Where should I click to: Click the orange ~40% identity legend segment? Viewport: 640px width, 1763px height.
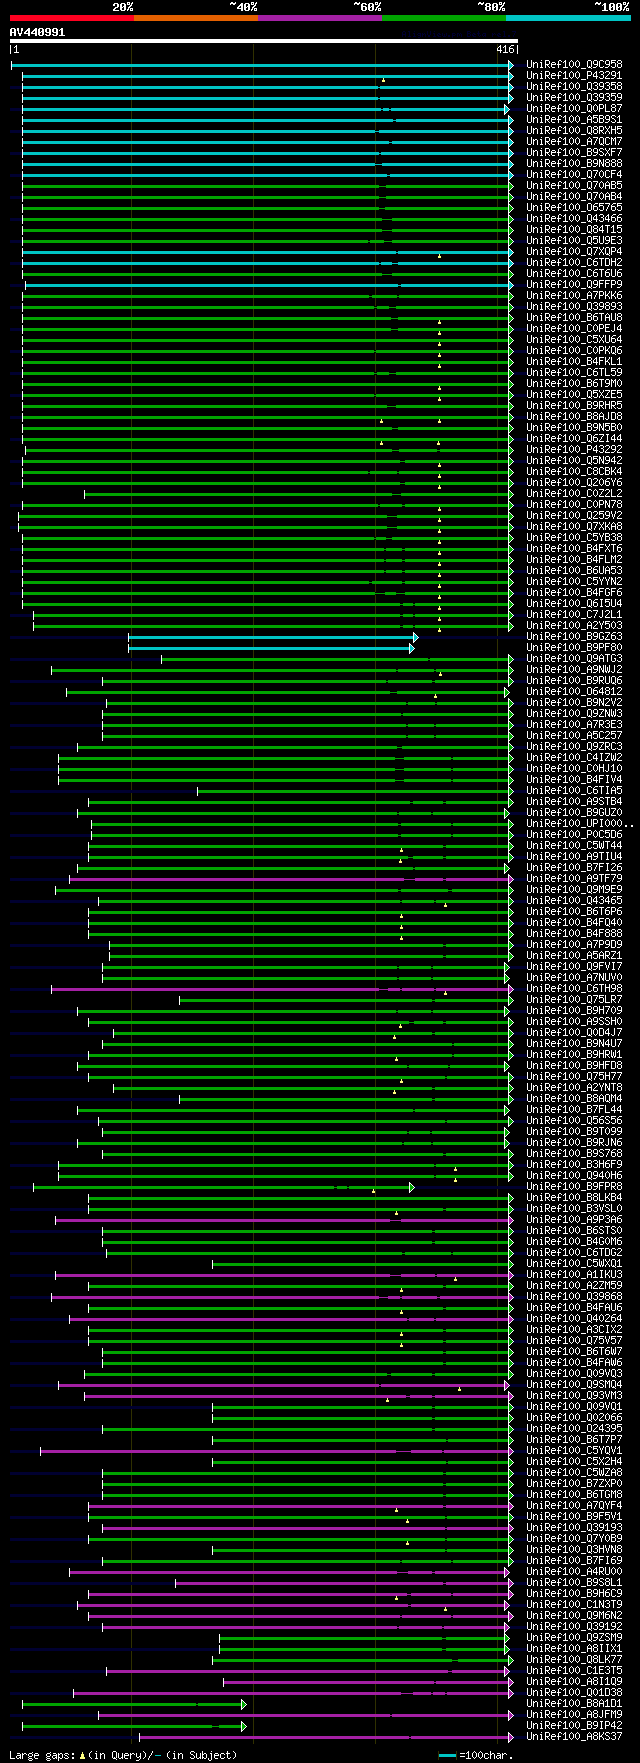pos(195,17)
